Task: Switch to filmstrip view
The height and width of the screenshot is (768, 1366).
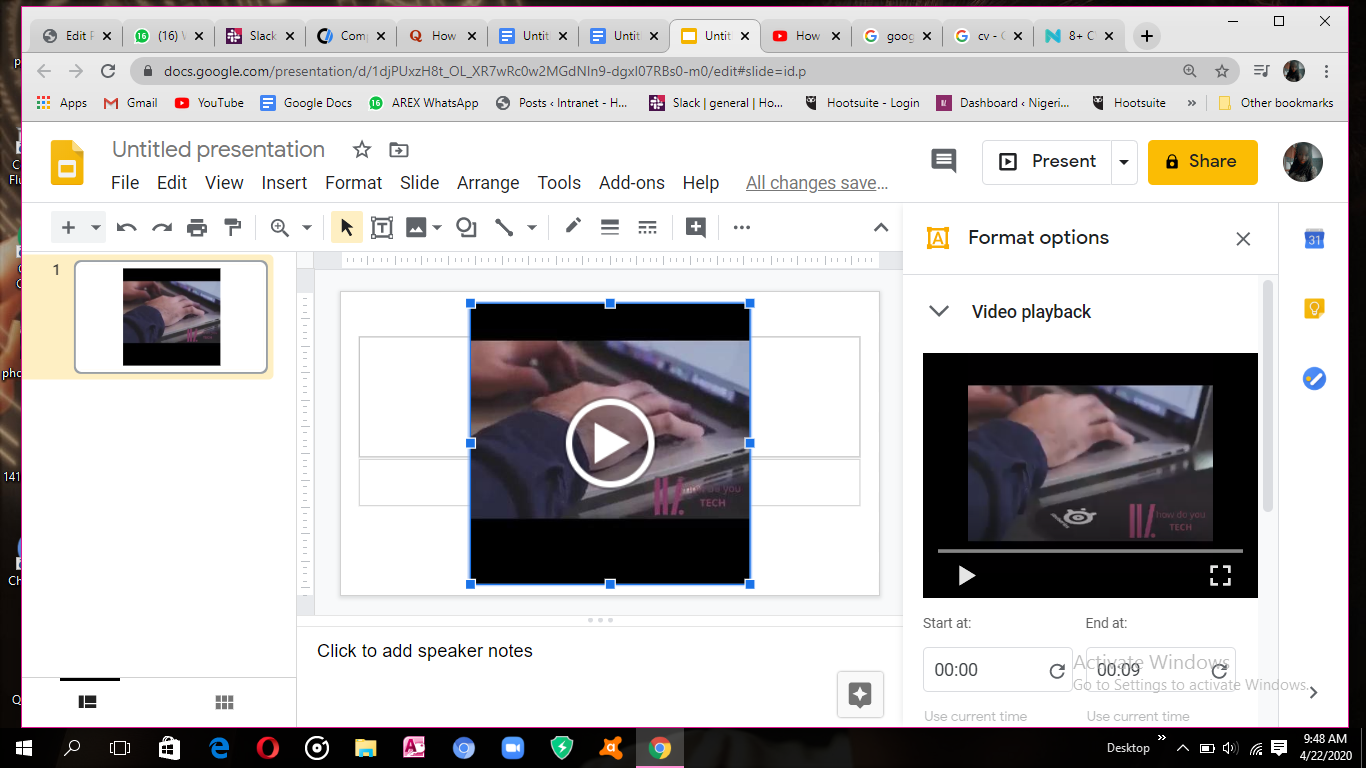Action: click(88, 702)
